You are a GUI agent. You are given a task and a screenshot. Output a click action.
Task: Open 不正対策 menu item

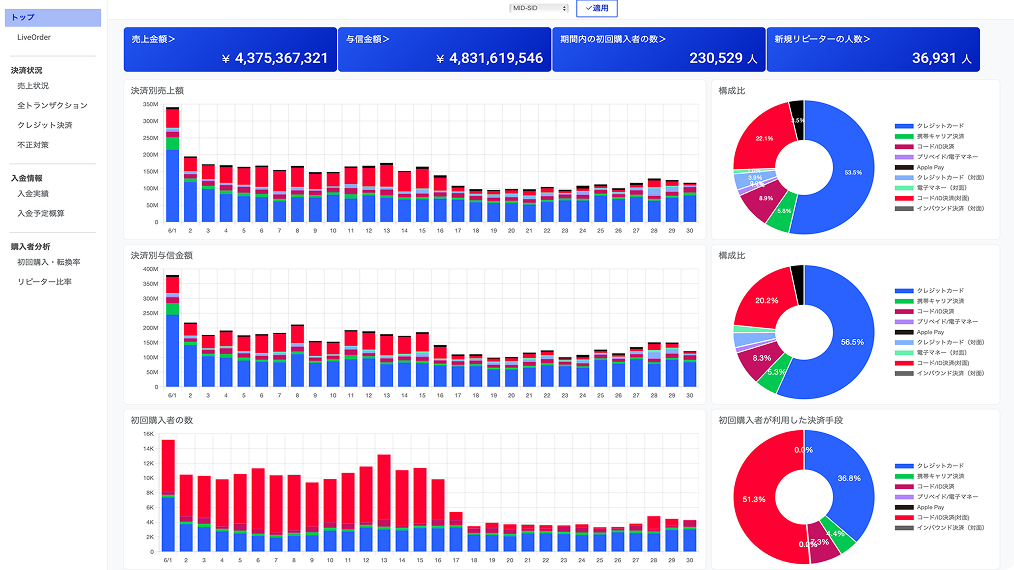pyautogui.click(x=33, y=145)
